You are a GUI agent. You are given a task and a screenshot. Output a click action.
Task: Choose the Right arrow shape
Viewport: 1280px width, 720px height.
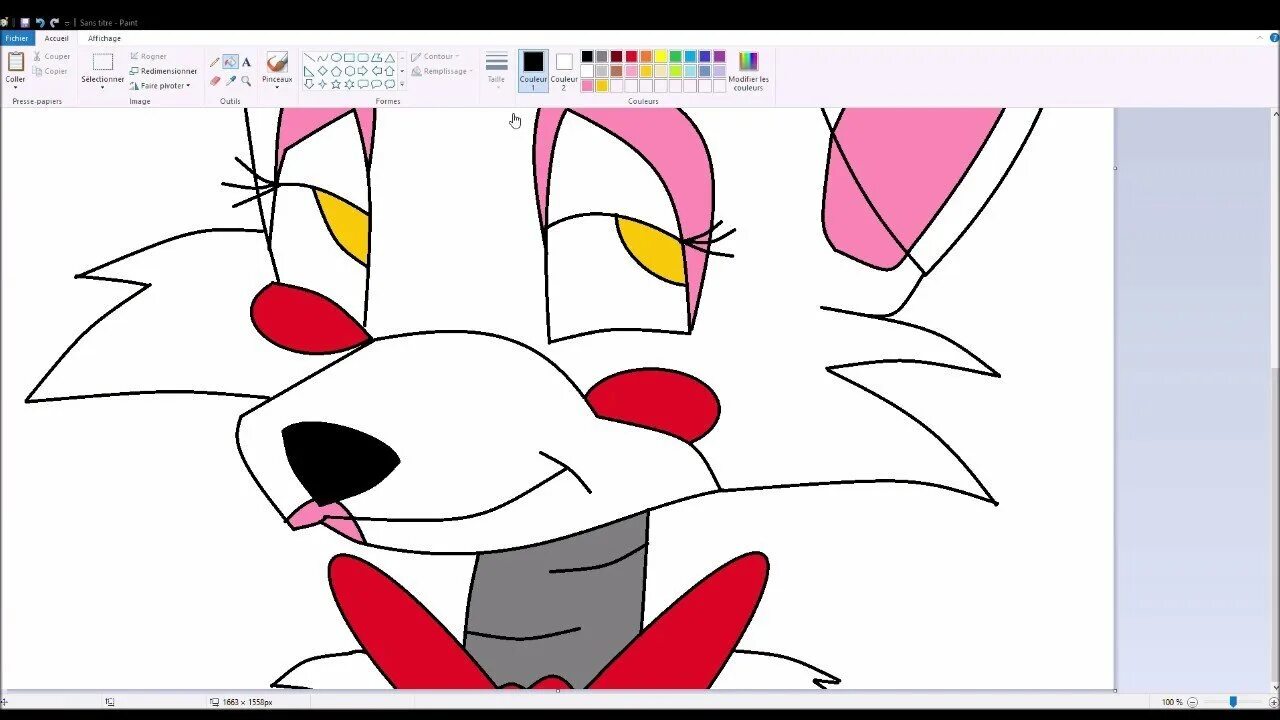pyautogui.click(x=363, y=71)
